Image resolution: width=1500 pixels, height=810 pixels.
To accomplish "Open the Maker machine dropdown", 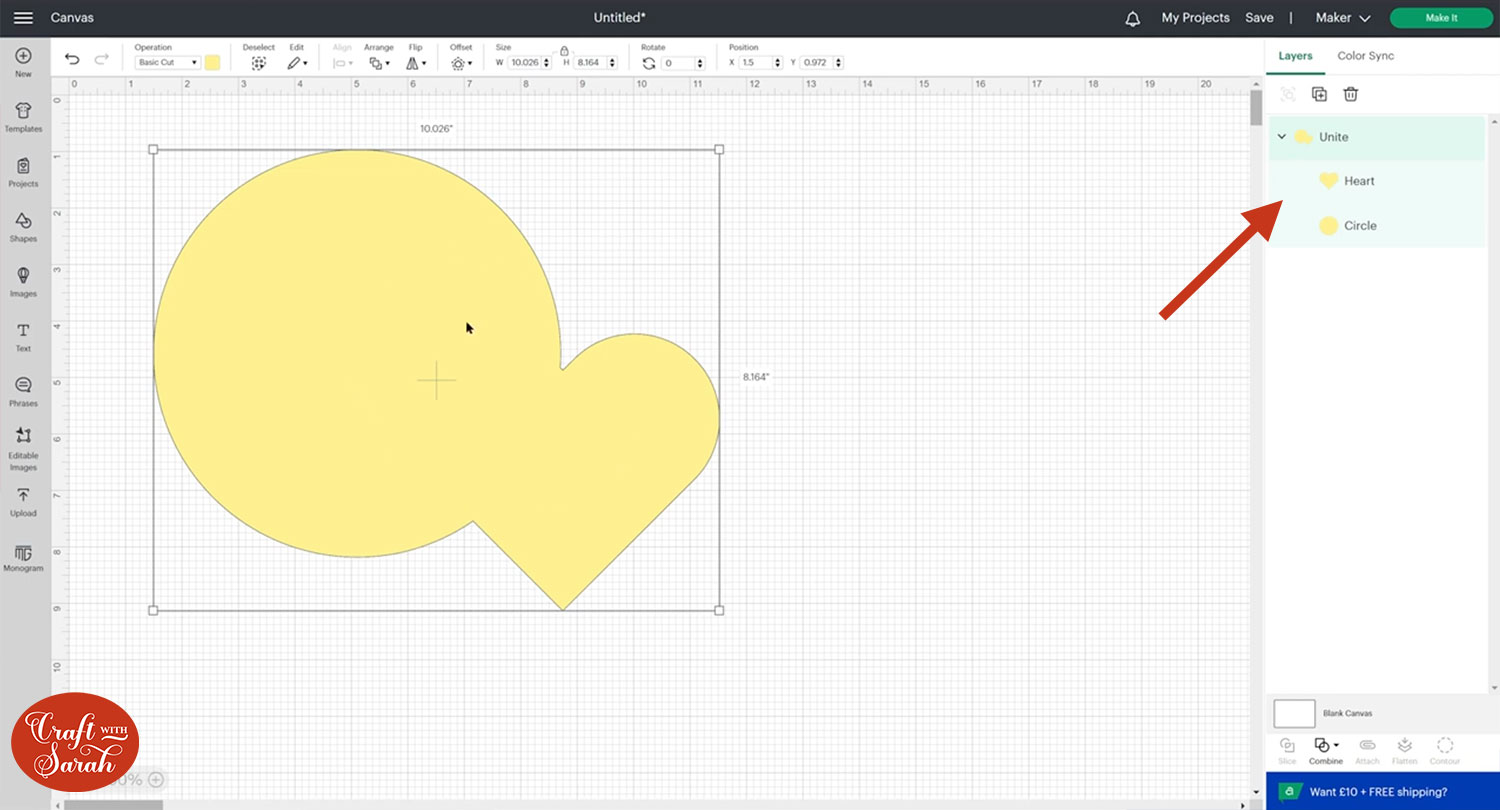I will pos(1342,18).
